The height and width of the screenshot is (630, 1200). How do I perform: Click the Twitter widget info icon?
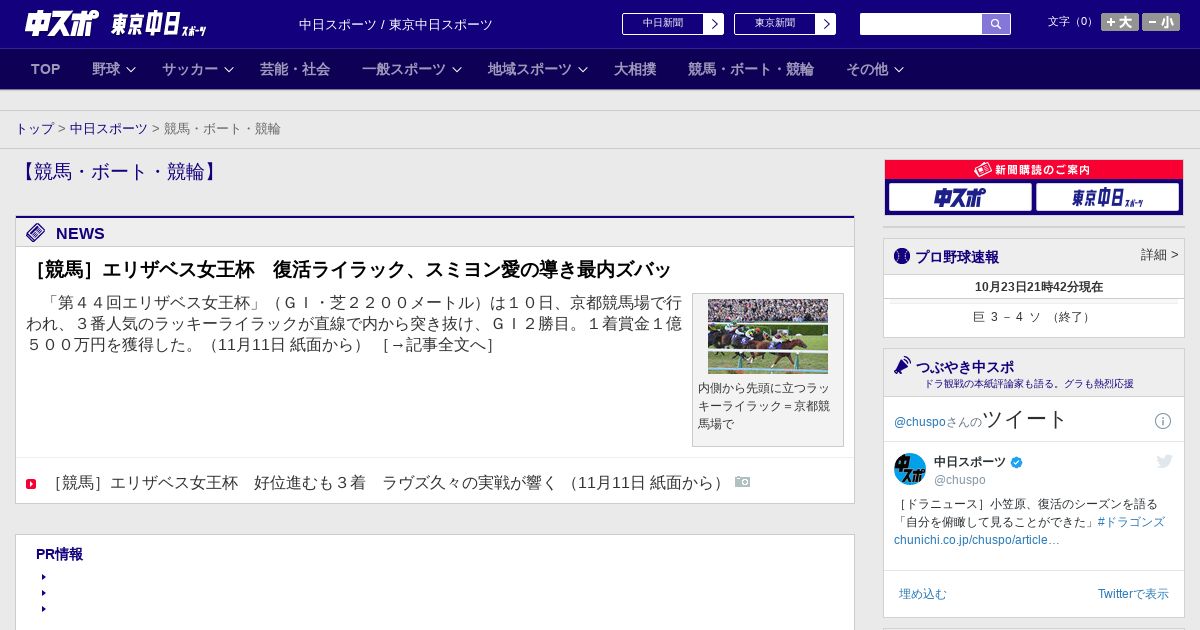tap(1163, 421)
